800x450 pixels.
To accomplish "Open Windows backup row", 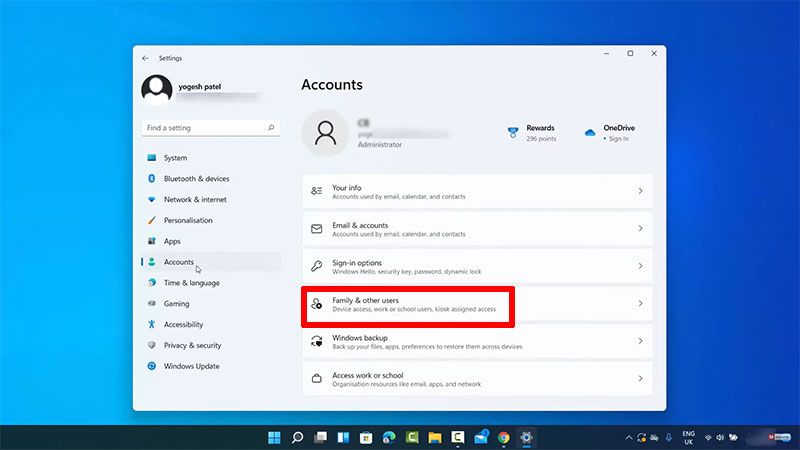I will click(478, 341).
